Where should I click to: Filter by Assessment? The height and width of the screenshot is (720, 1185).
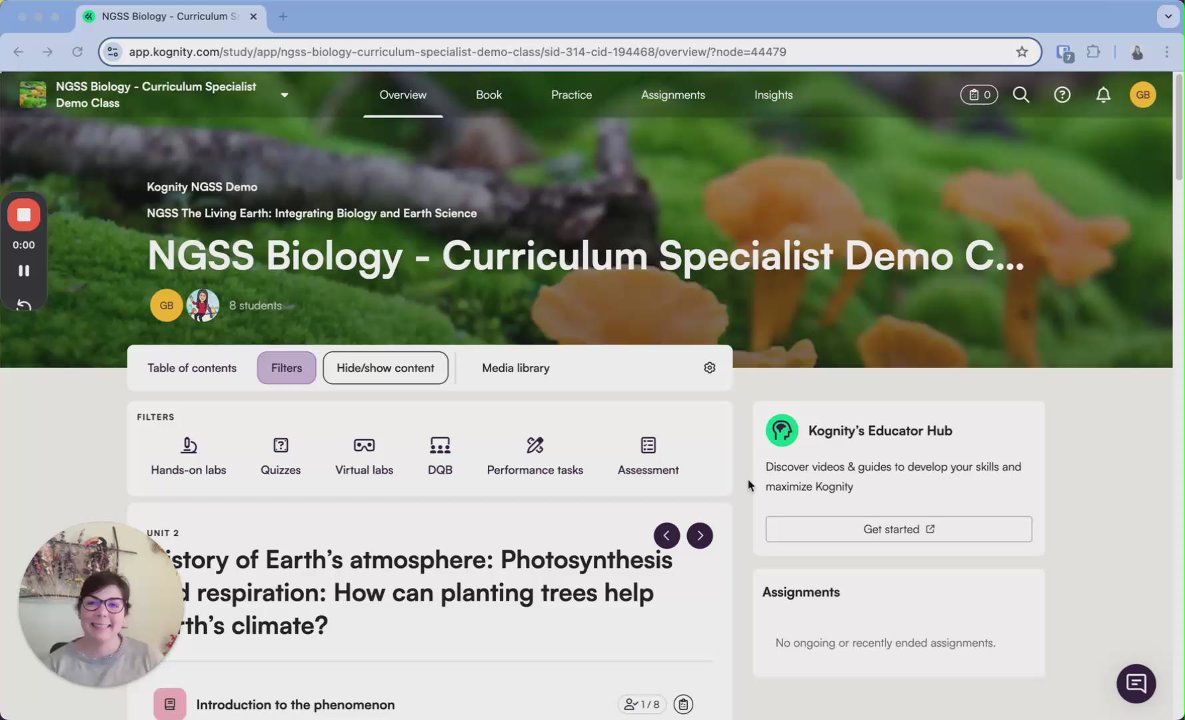coord(648,456)
